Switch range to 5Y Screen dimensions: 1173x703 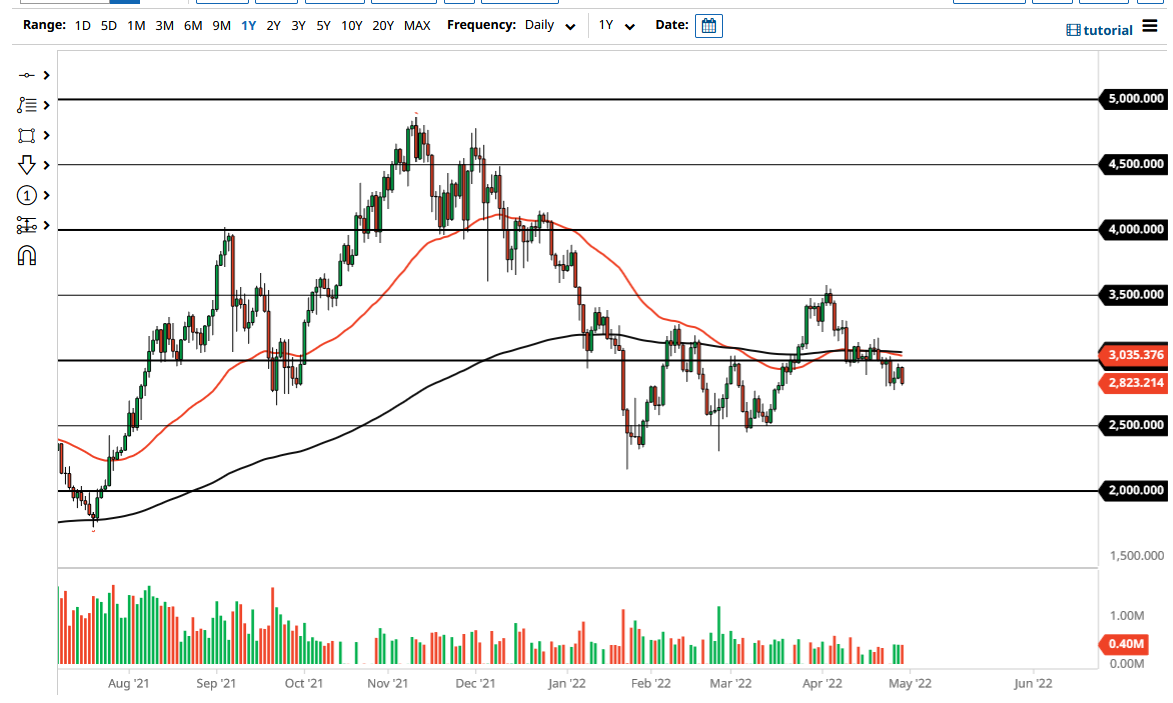322,25
